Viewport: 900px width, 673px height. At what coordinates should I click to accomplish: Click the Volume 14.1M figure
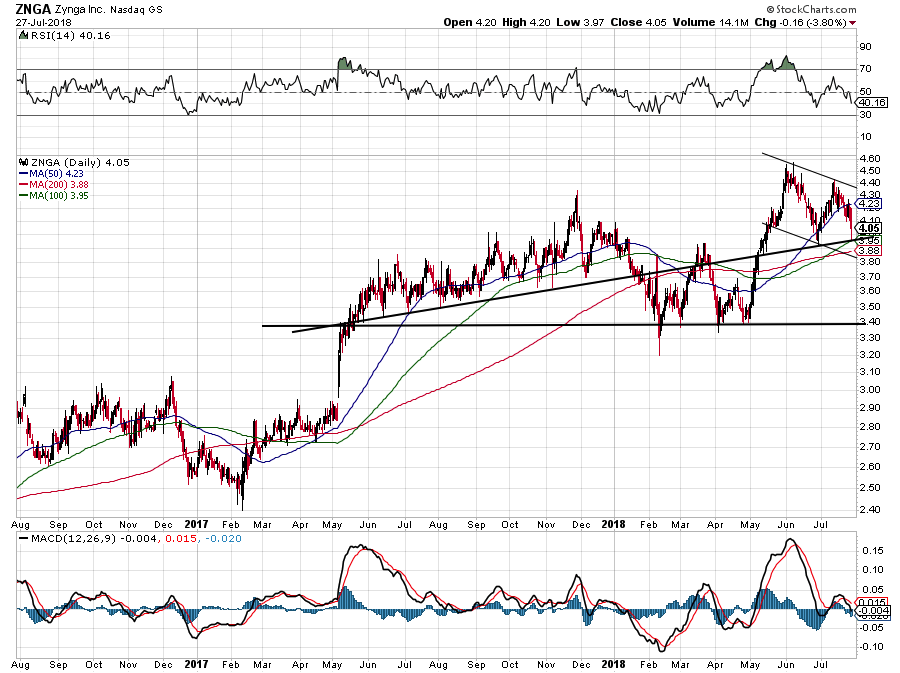point(711,22)
